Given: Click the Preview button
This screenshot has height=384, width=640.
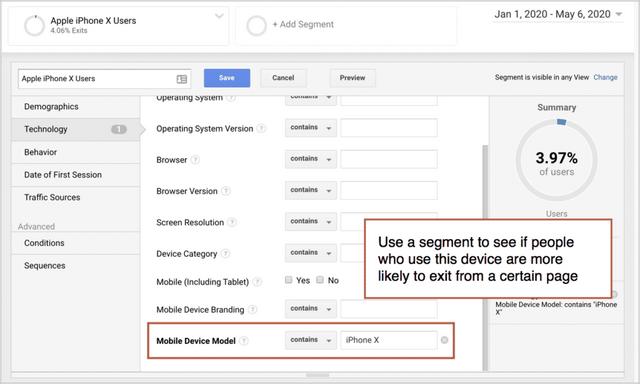Looking at the screenshot, I should pyautogui.click(x=353, y=78).
